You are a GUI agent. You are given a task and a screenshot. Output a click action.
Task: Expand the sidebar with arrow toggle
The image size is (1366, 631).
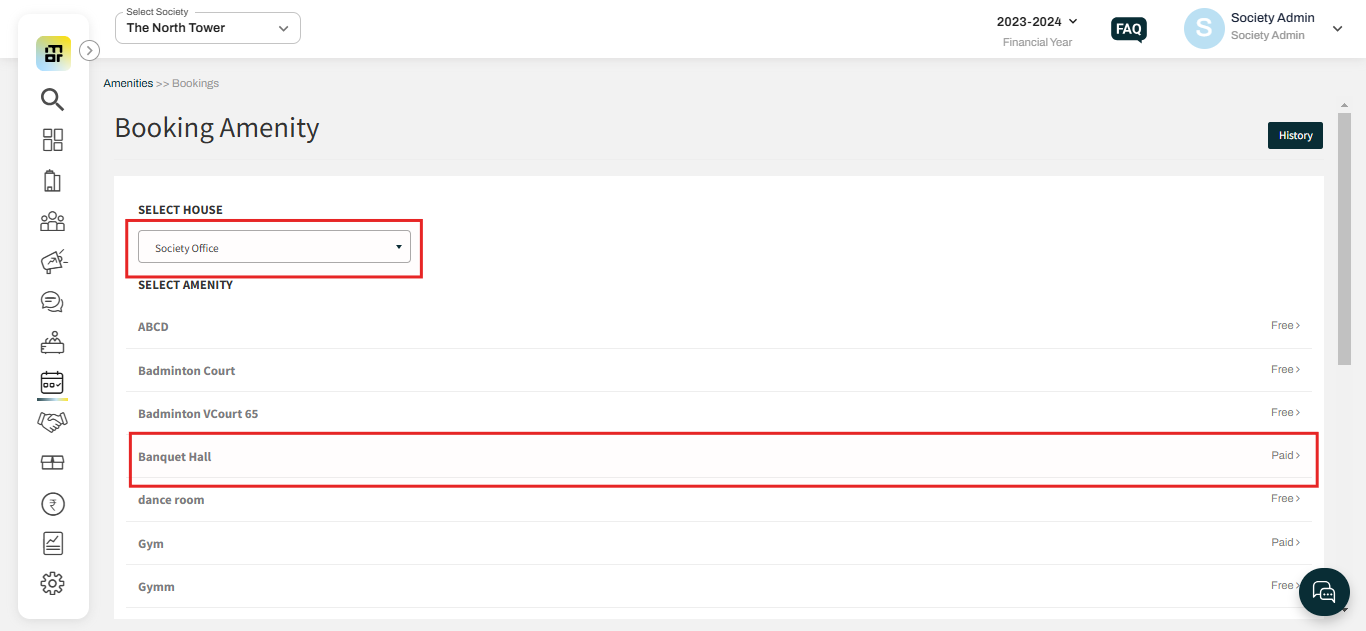tap(89, 50)
